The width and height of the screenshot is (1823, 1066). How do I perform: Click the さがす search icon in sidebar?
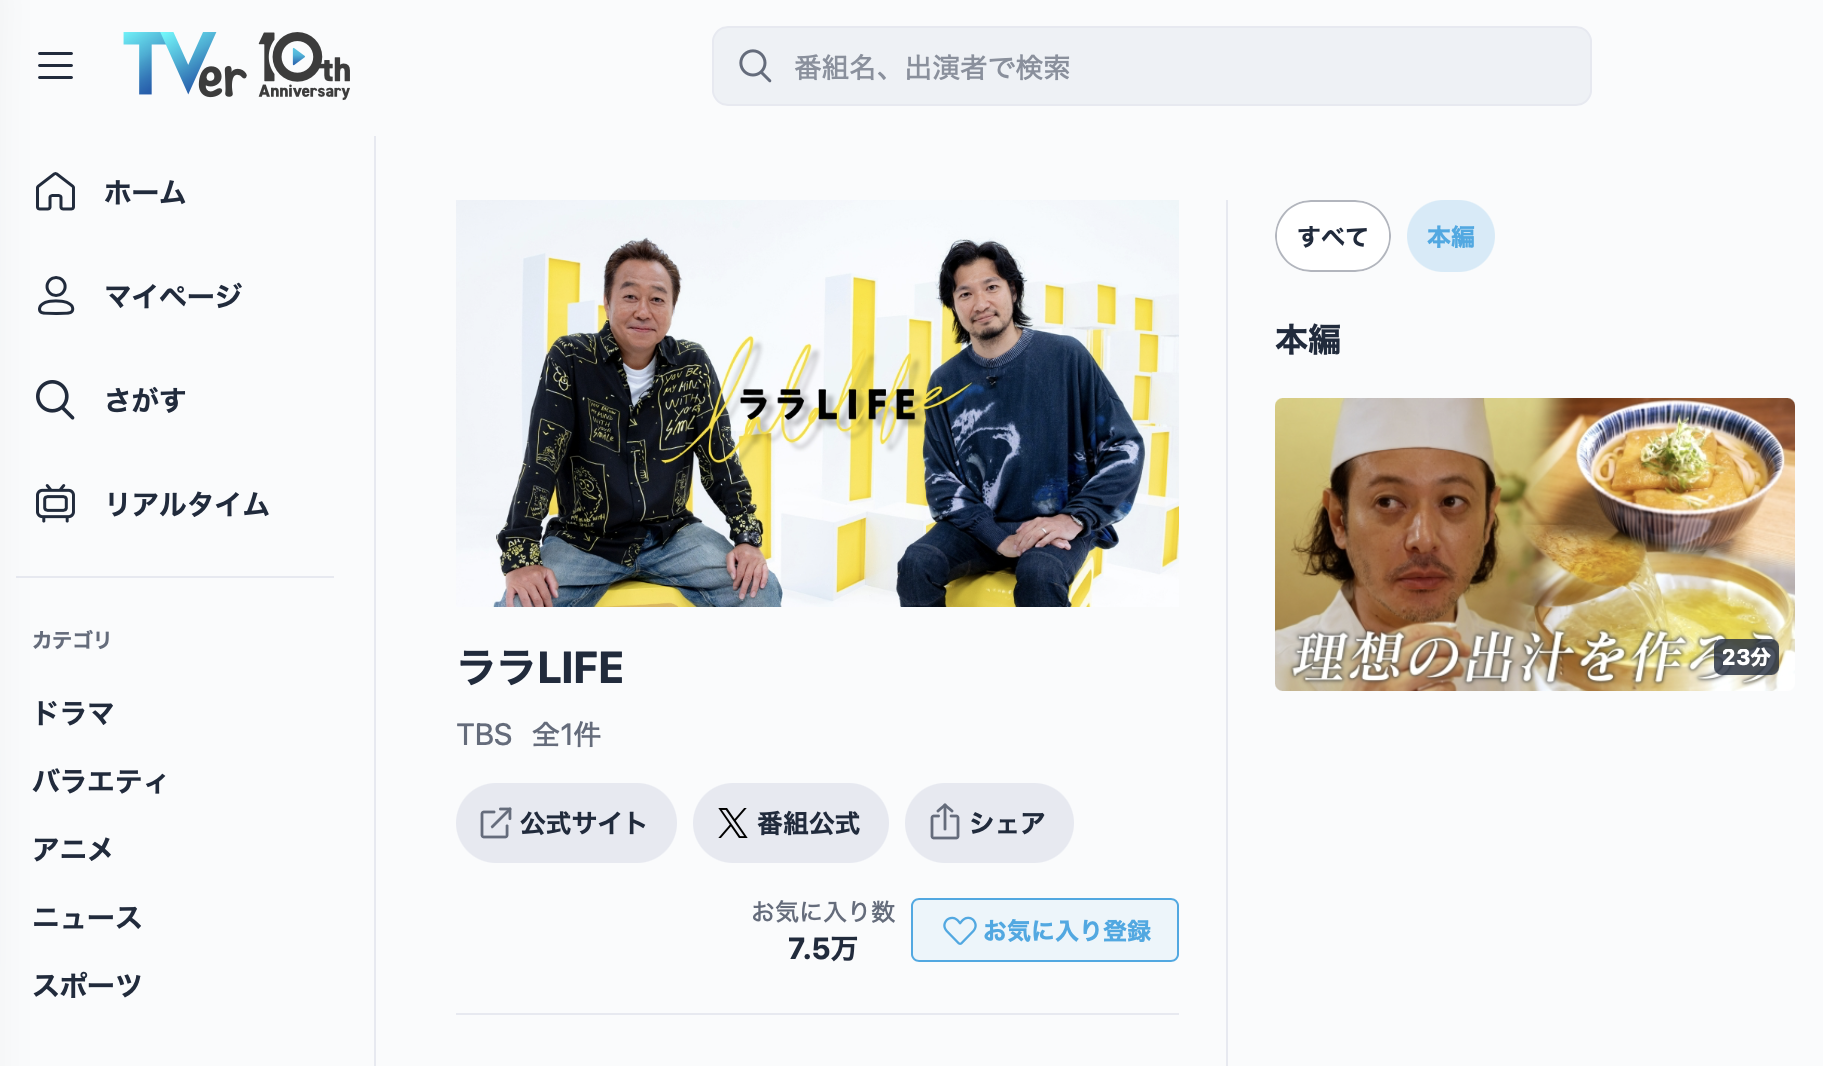point(56,400)
